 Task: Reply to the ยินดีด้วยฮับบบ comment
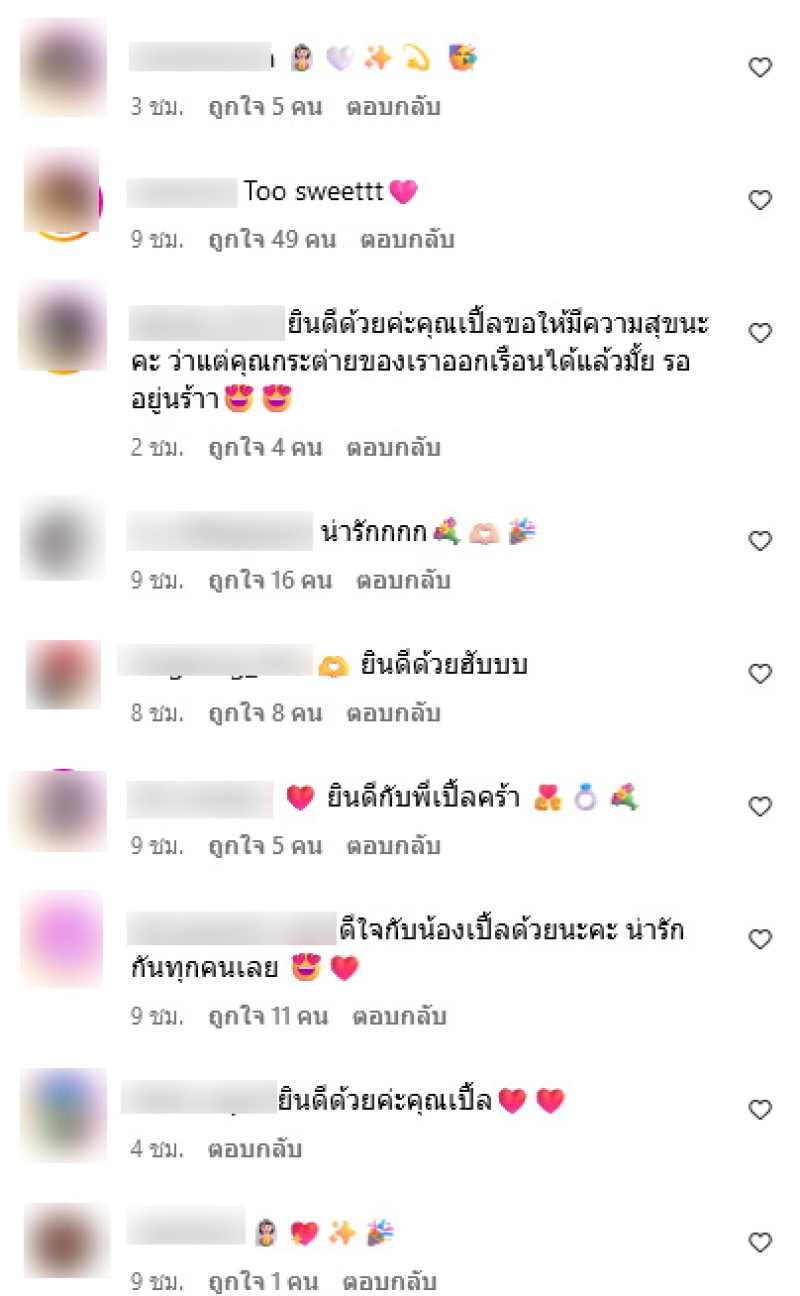tap(393, 713)
